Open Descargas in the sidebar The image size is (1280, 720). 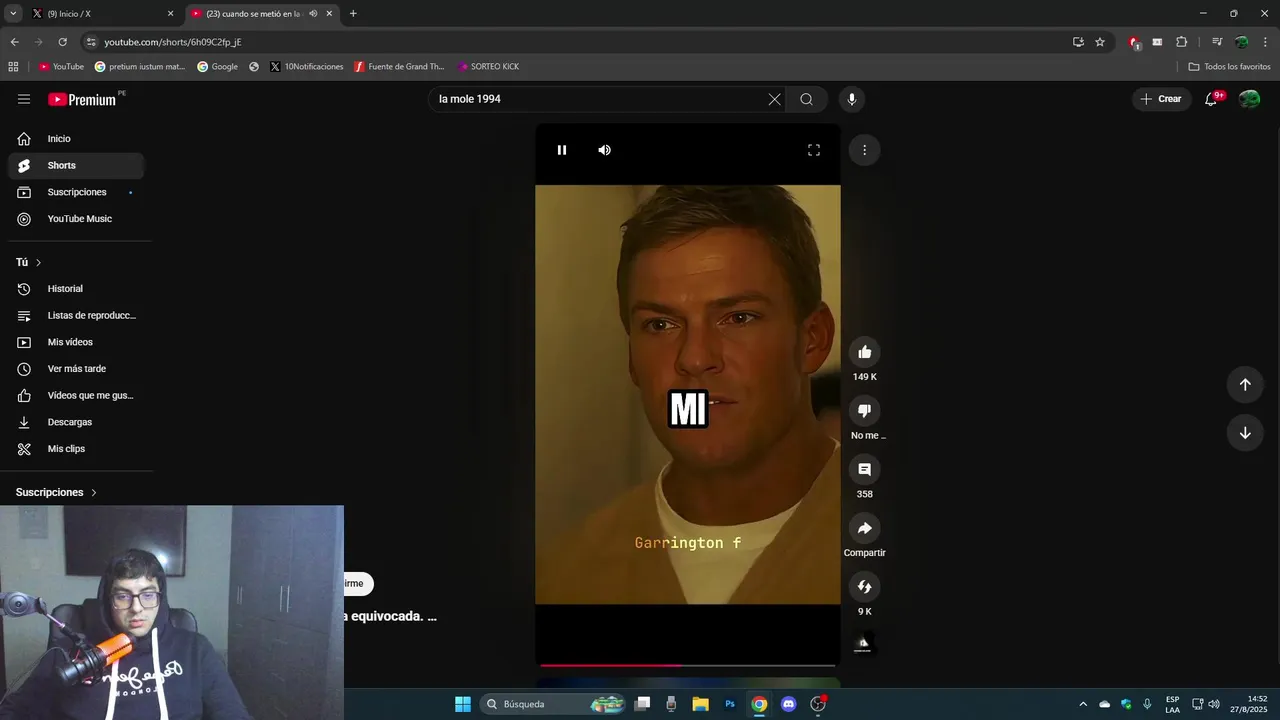coord(76,422)
